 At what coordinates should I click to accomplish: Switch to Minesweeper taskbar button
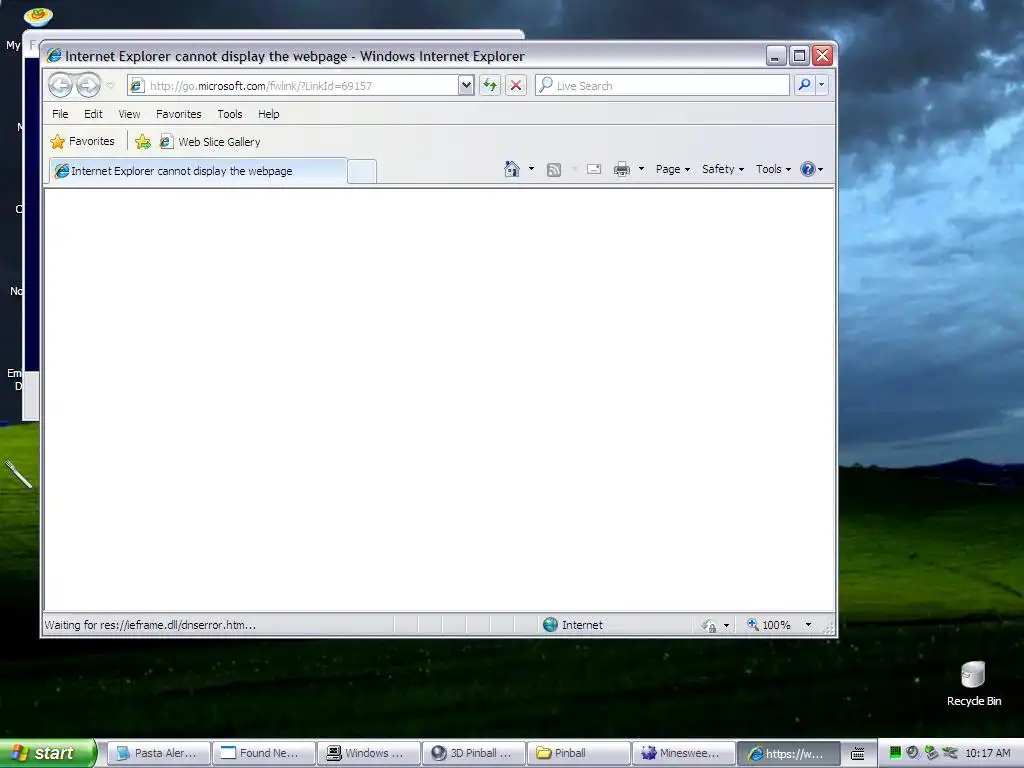click(684, 753)
